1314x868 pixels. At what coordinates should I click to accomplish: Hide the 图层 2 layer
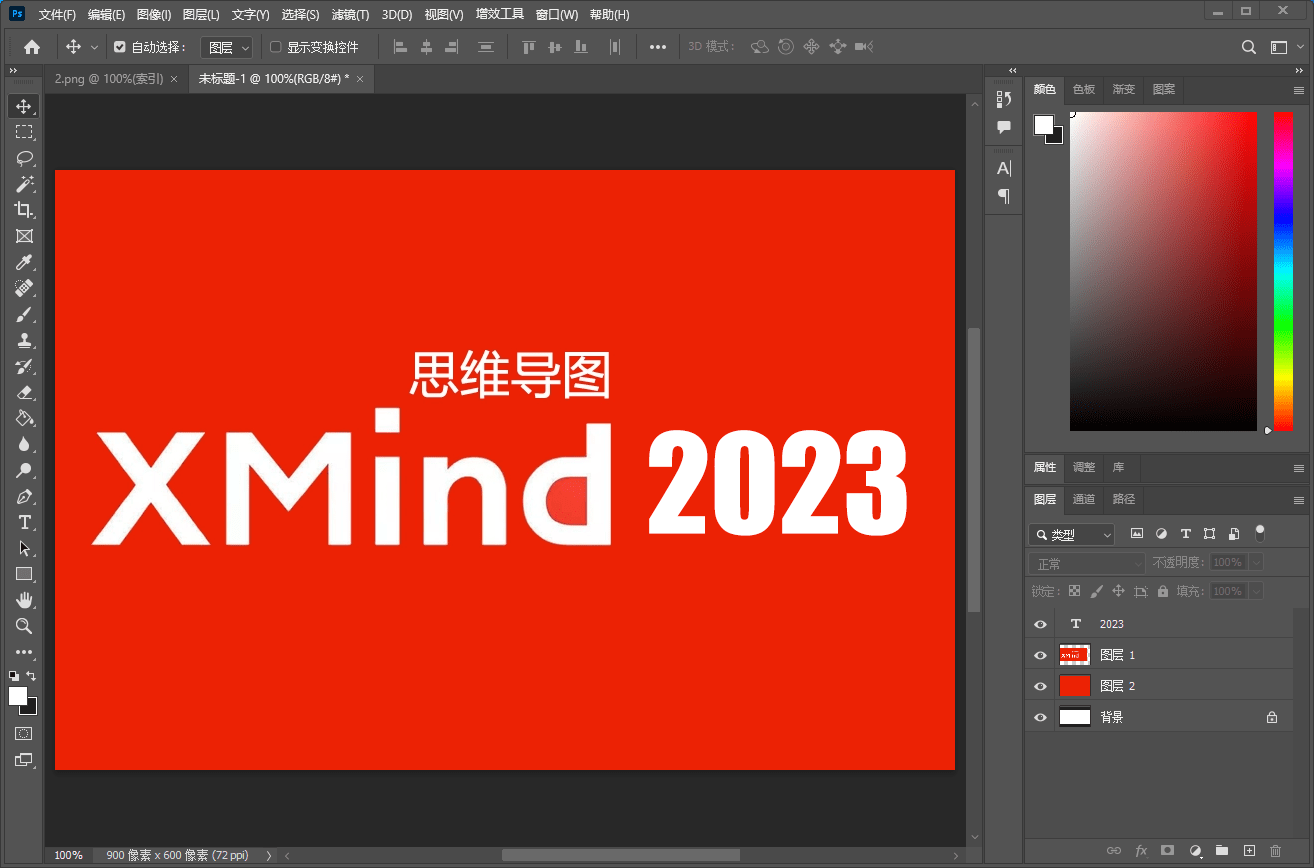[x=1040, y=686]
